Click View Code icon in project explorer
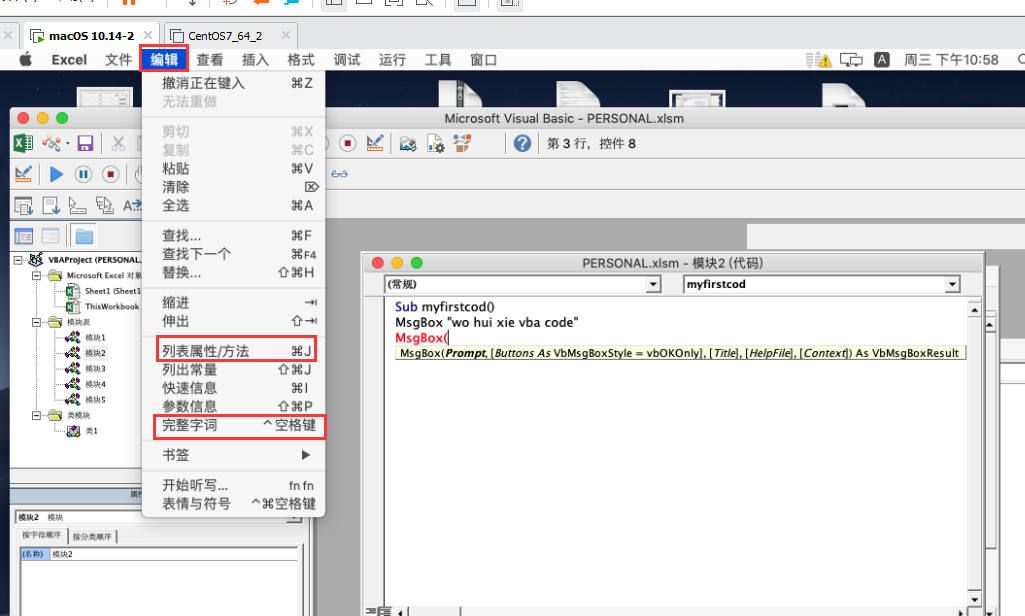The height and width of the screenshot is (616, 1025). [x=24, y=235]
